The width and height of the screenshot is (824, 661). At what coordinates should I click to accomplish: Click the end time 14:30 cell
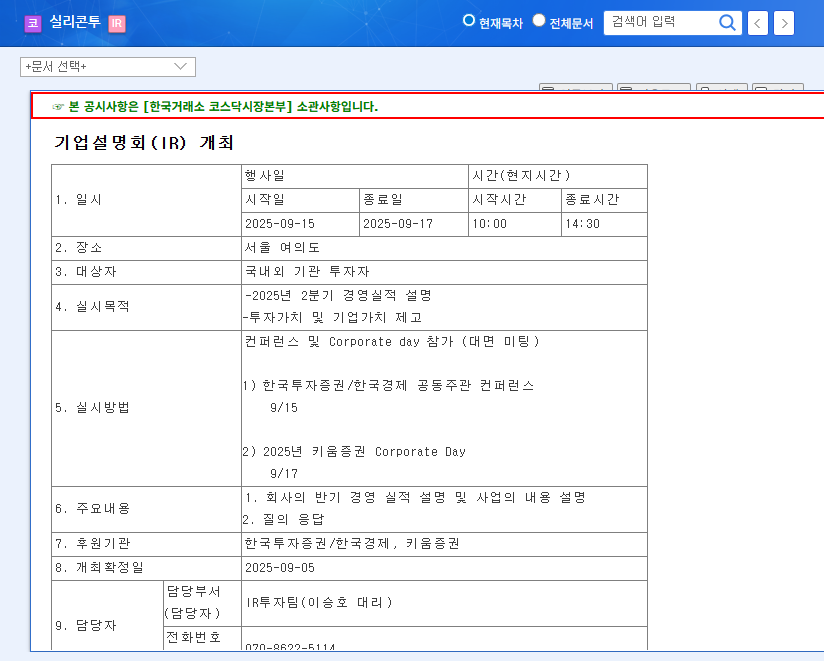coord(604,224)
